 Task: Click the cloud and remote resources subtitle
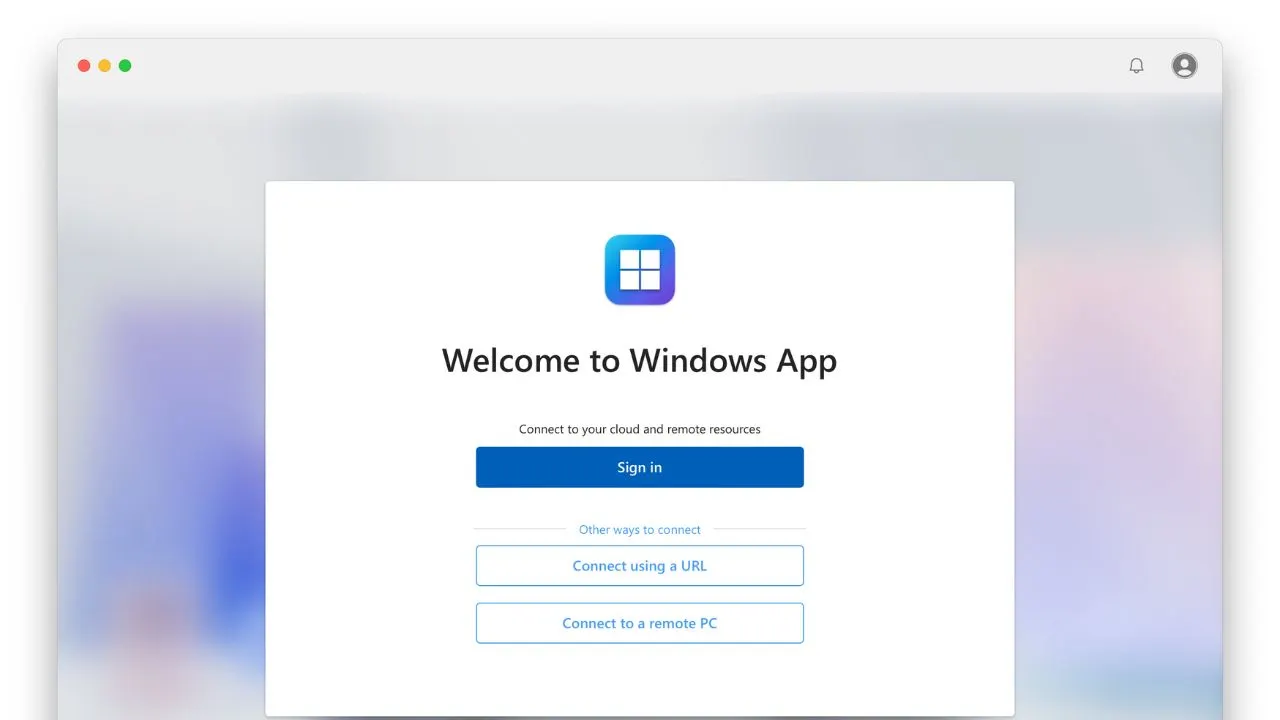[640, 429]
